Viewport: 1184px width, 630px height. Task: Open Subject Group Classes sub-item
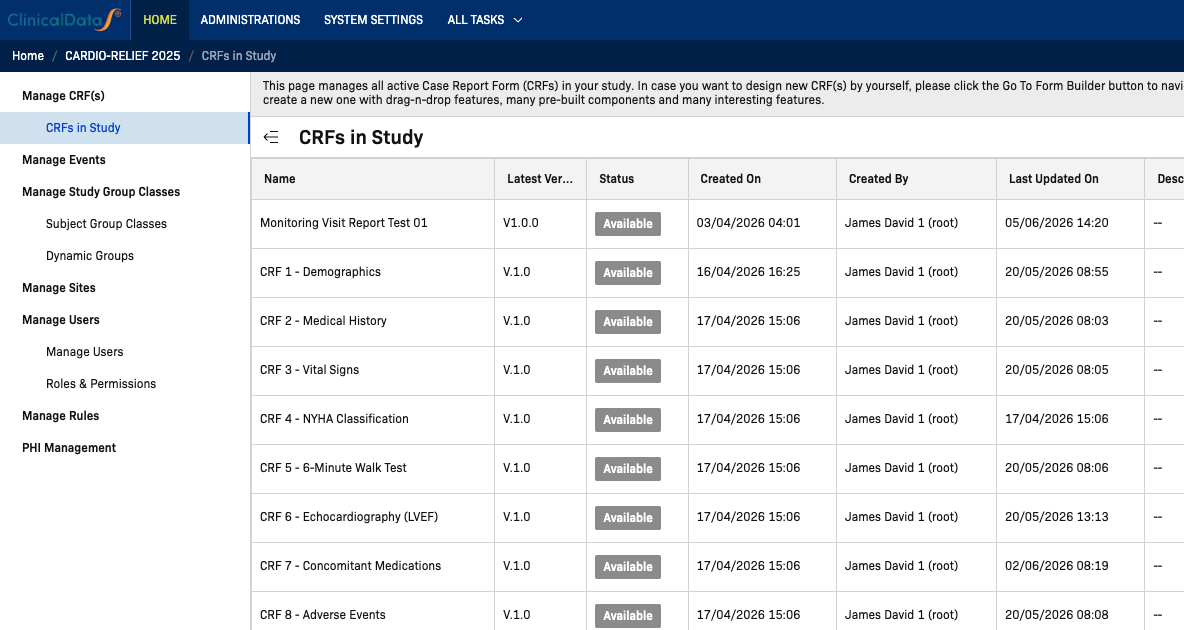(x=106, y=224)
